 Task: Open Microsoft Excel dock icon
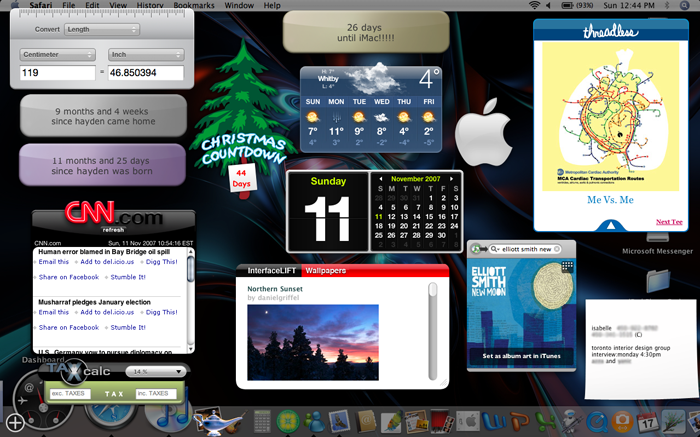[546, 422]
